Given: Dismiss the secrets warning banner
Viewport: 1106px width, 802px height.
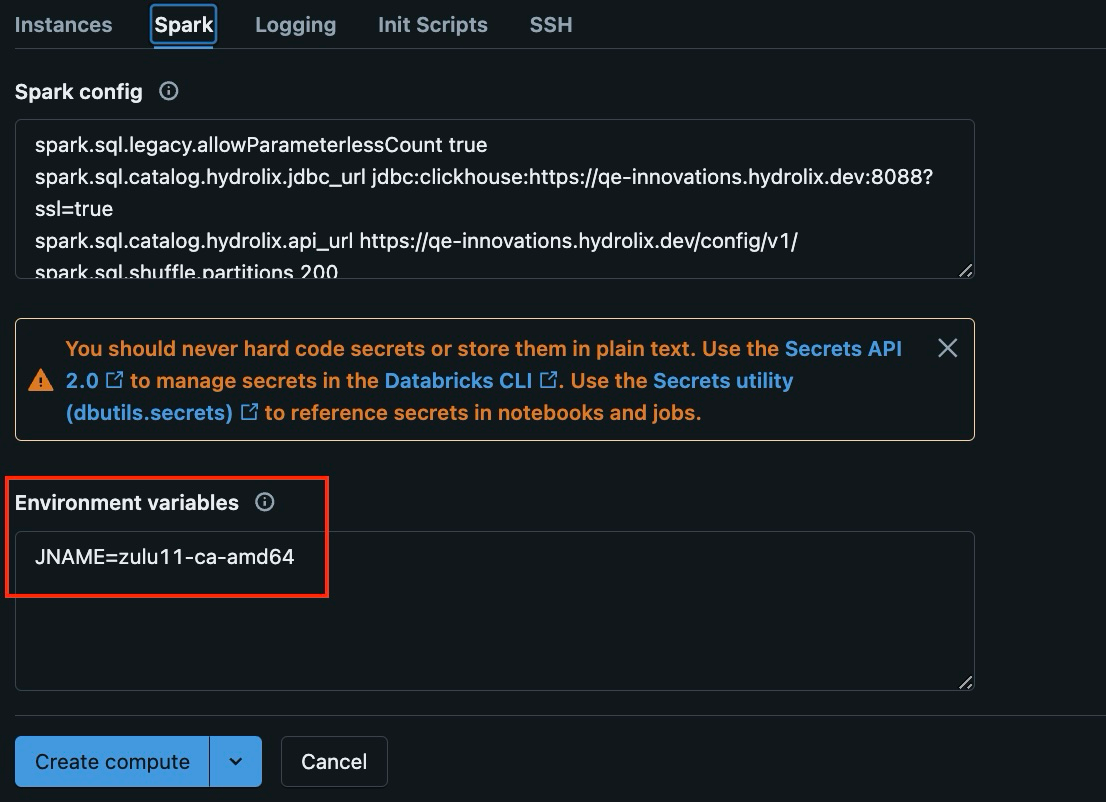Looking at the screenshot, I should (947, 349).
